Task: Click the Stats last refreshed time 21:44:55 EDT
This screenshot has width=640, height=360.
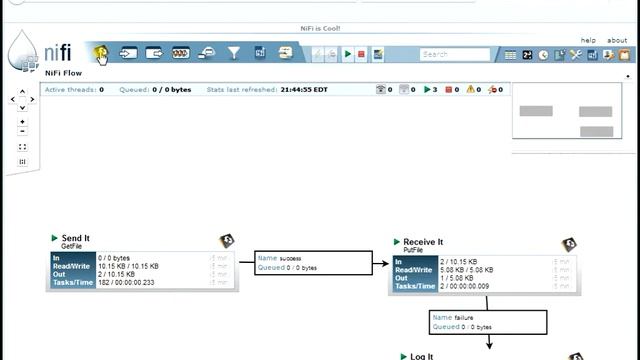Action: [x=304, y=89]
